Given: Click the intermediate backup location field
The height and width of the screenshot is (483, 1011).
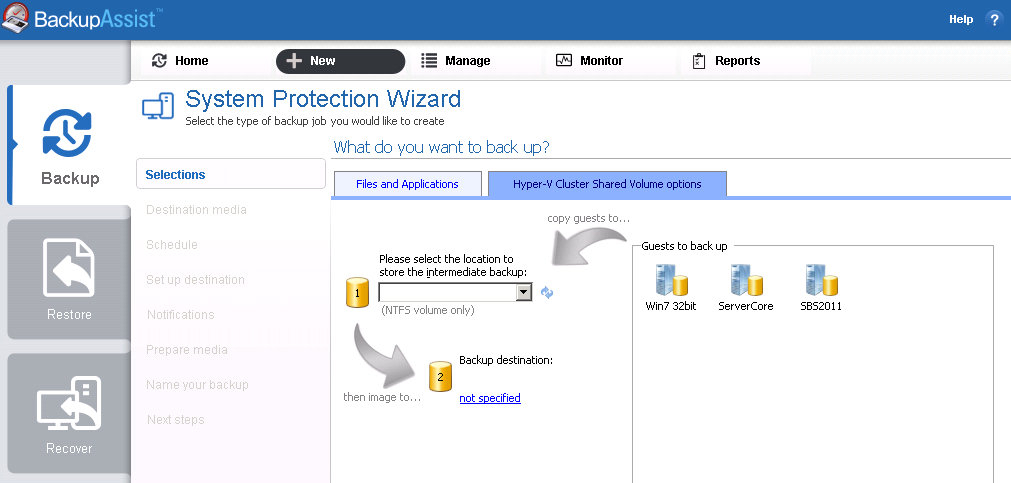Looking at the screenshot, I should coord(455,293).
